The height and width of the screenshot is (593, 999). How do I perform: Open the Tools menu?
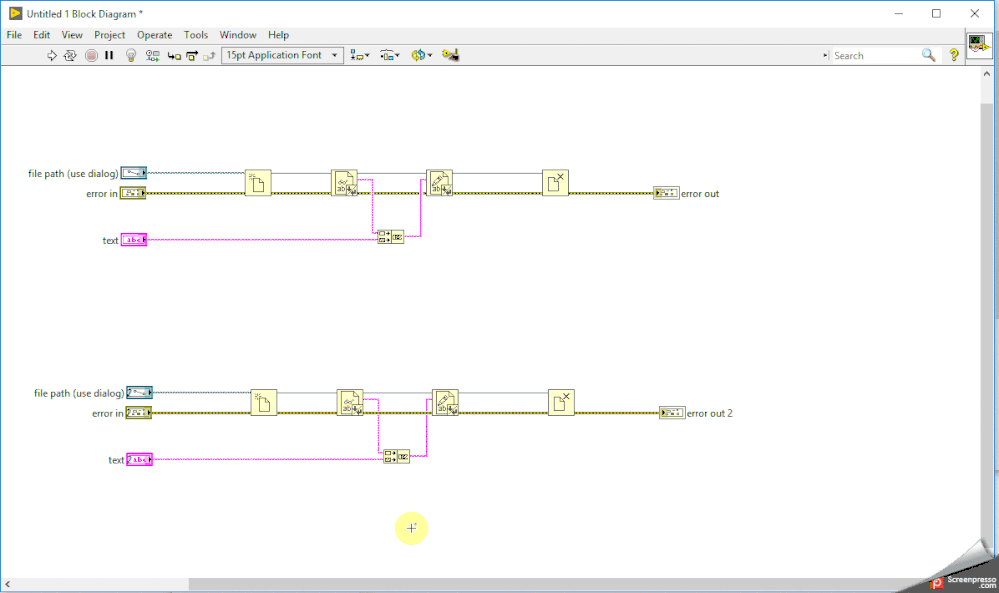pos(196,35)
